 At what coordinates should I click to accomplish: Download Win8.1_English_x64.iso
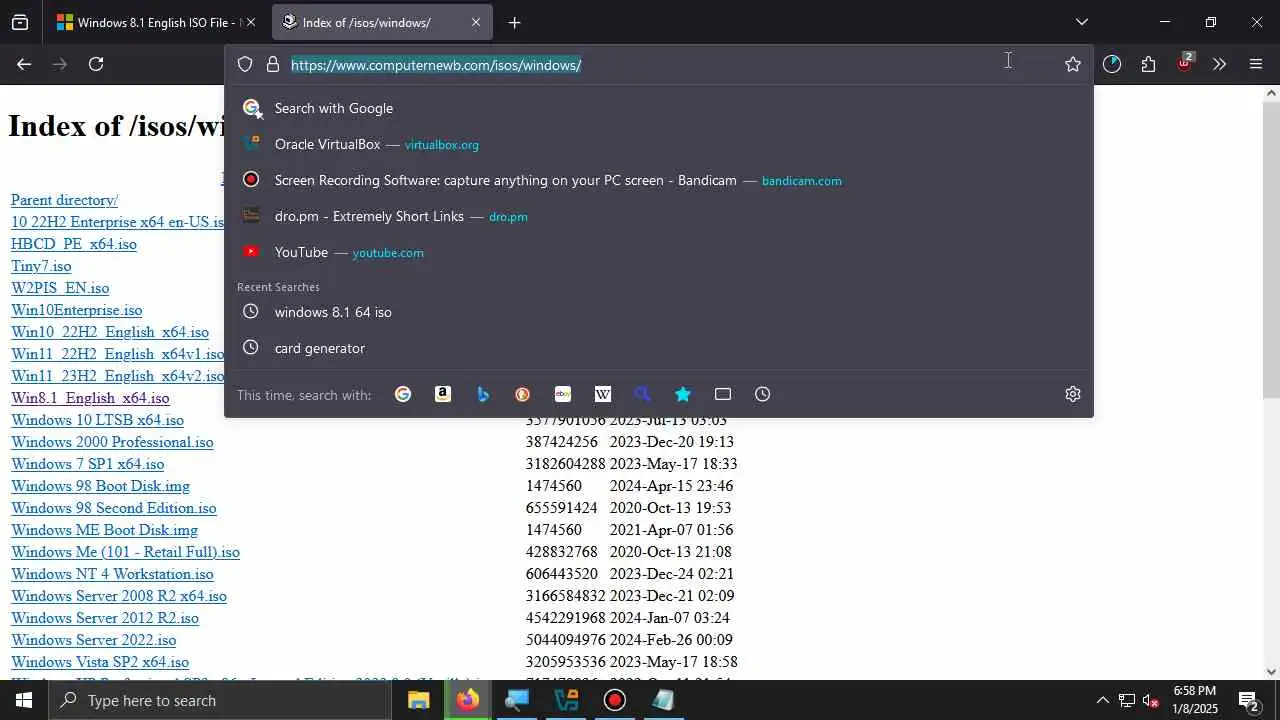coord(90,398)
